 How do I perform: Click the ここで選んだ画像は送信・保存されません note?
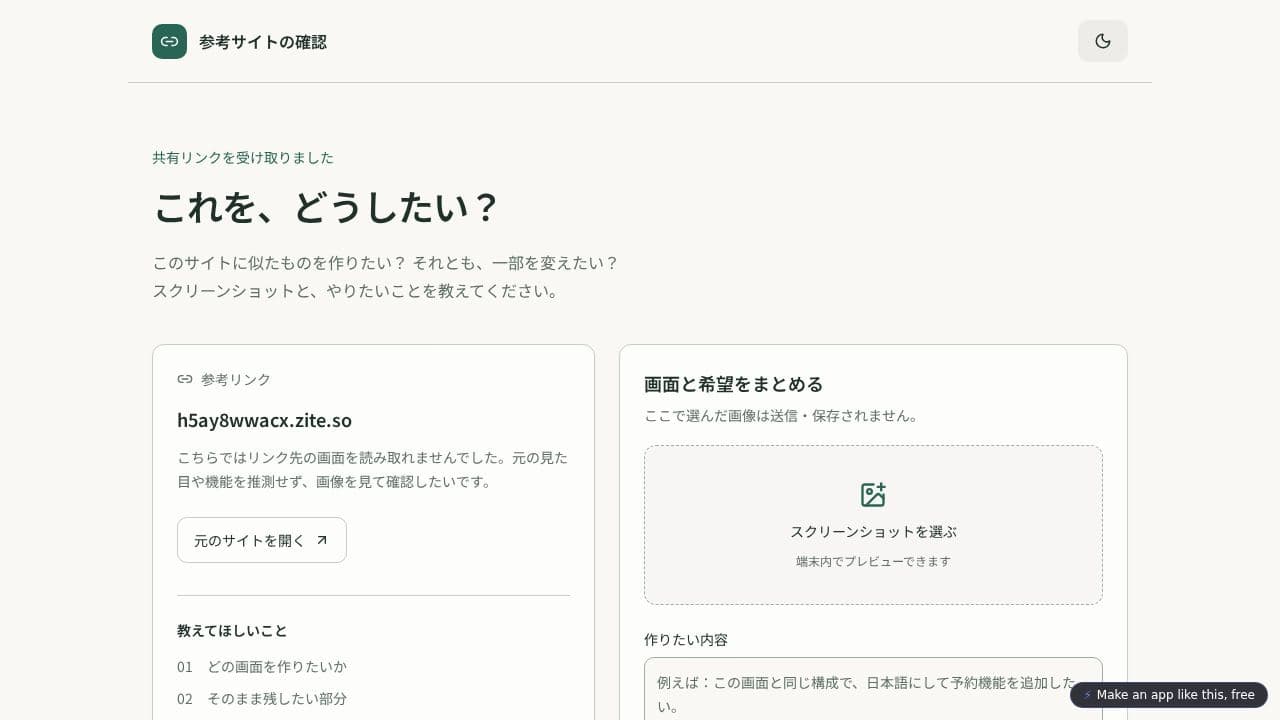pyautogui.click(x=781, y=416)
